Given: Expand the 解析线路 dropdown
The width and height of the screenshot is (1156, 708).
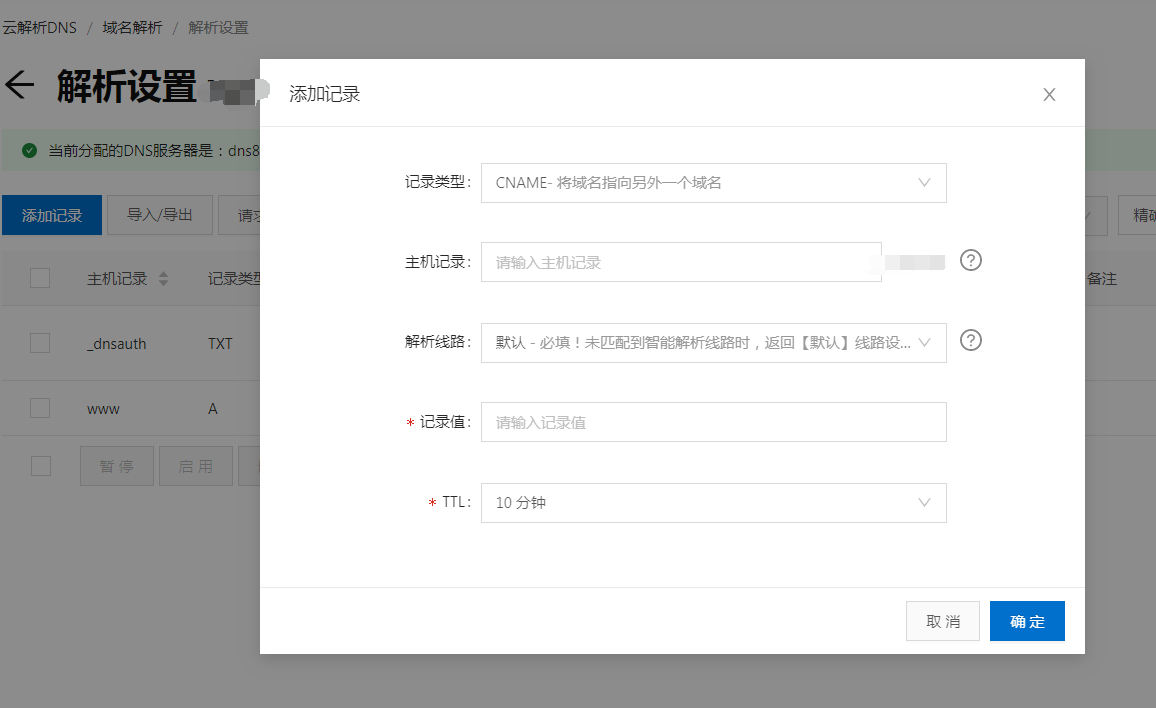Looking at the screenshot, I should click(713, 342).
